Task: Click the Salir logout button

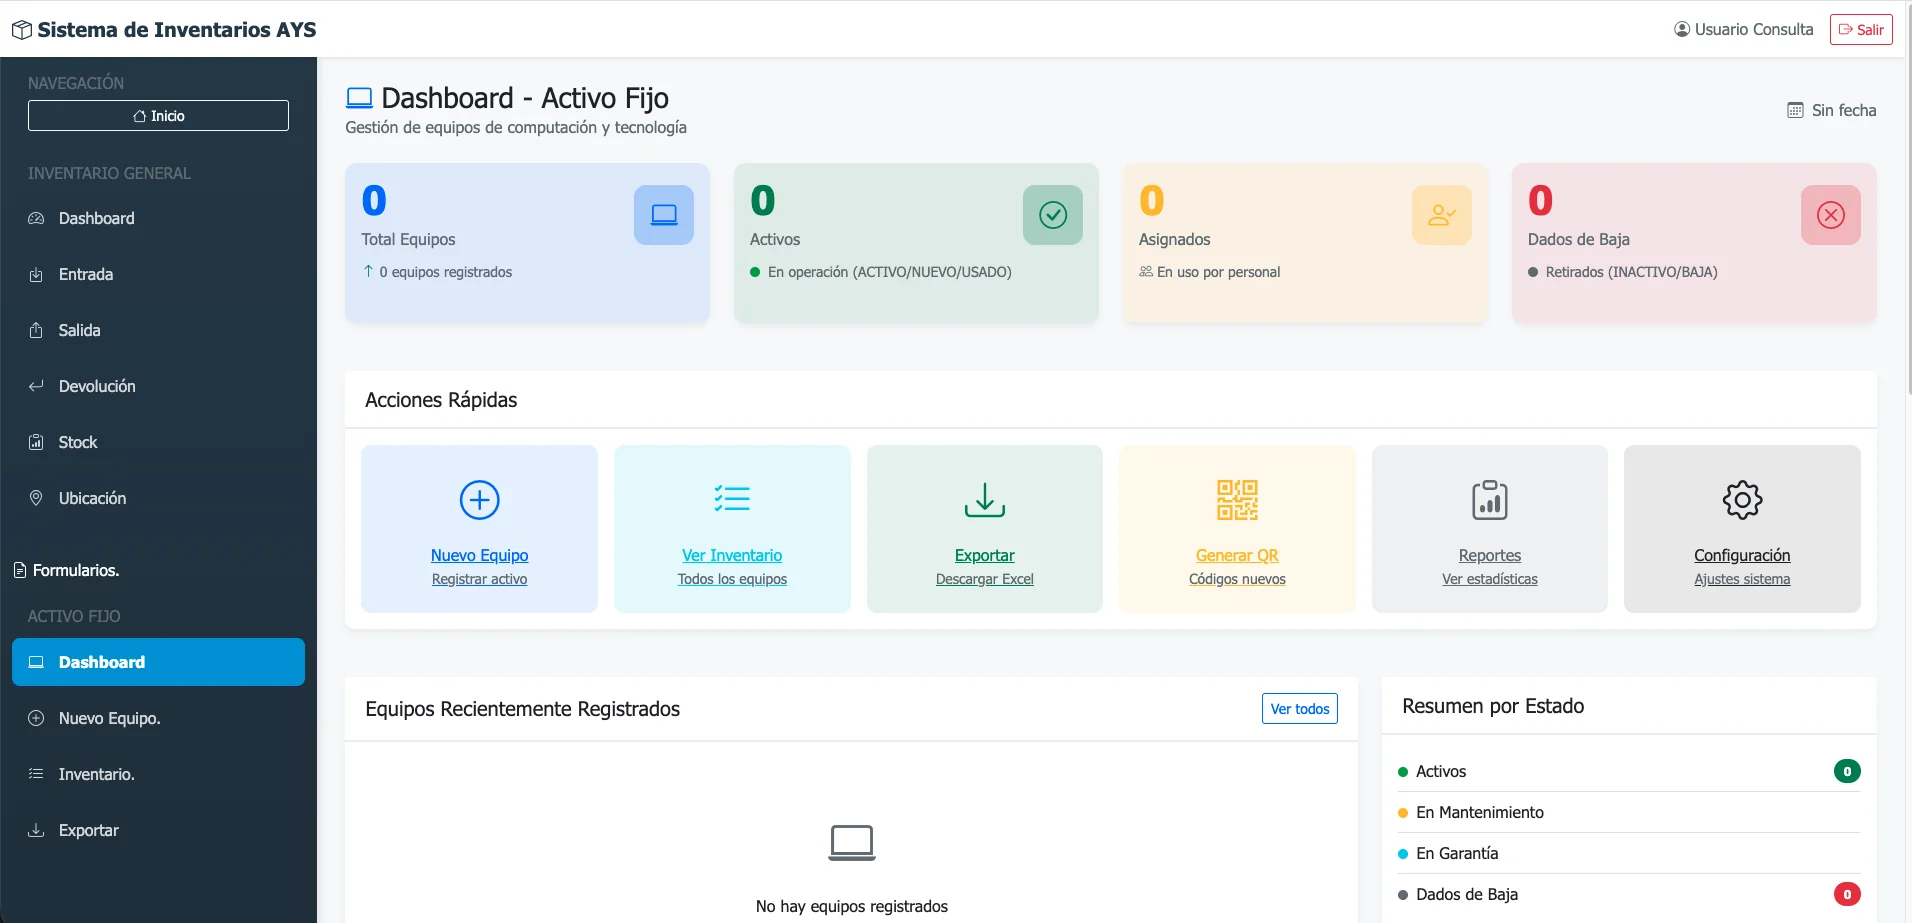Action: click(x=1861, y=30)
